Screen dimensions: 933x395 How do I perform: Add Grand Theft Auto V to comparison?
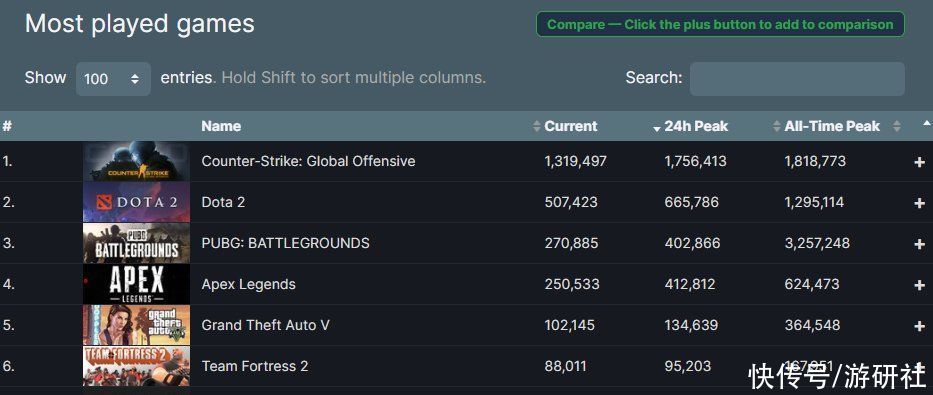coord(919,326)
